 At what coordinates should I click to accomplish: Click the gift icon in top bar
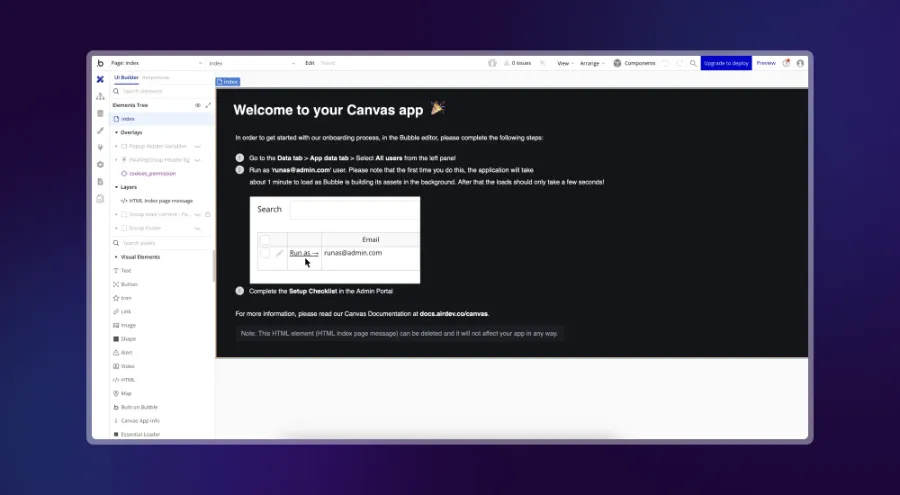click(492, 63)
